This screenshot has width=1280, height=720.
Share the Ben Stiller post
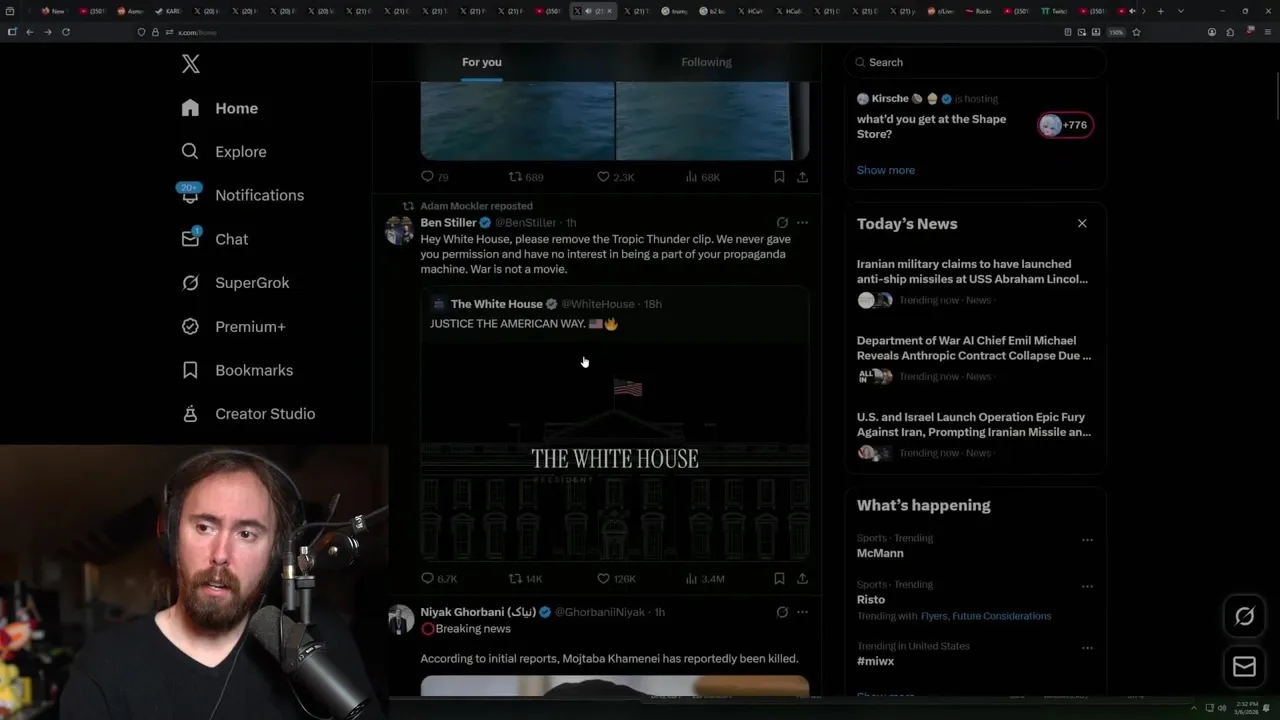802,579
